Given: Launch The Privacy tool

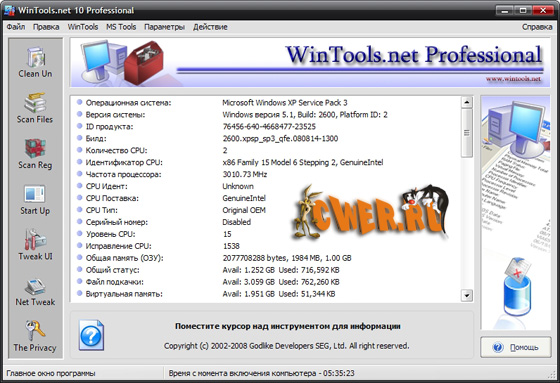Looking at the screenshot, I should pyautogui.click(x=35, y=337).
